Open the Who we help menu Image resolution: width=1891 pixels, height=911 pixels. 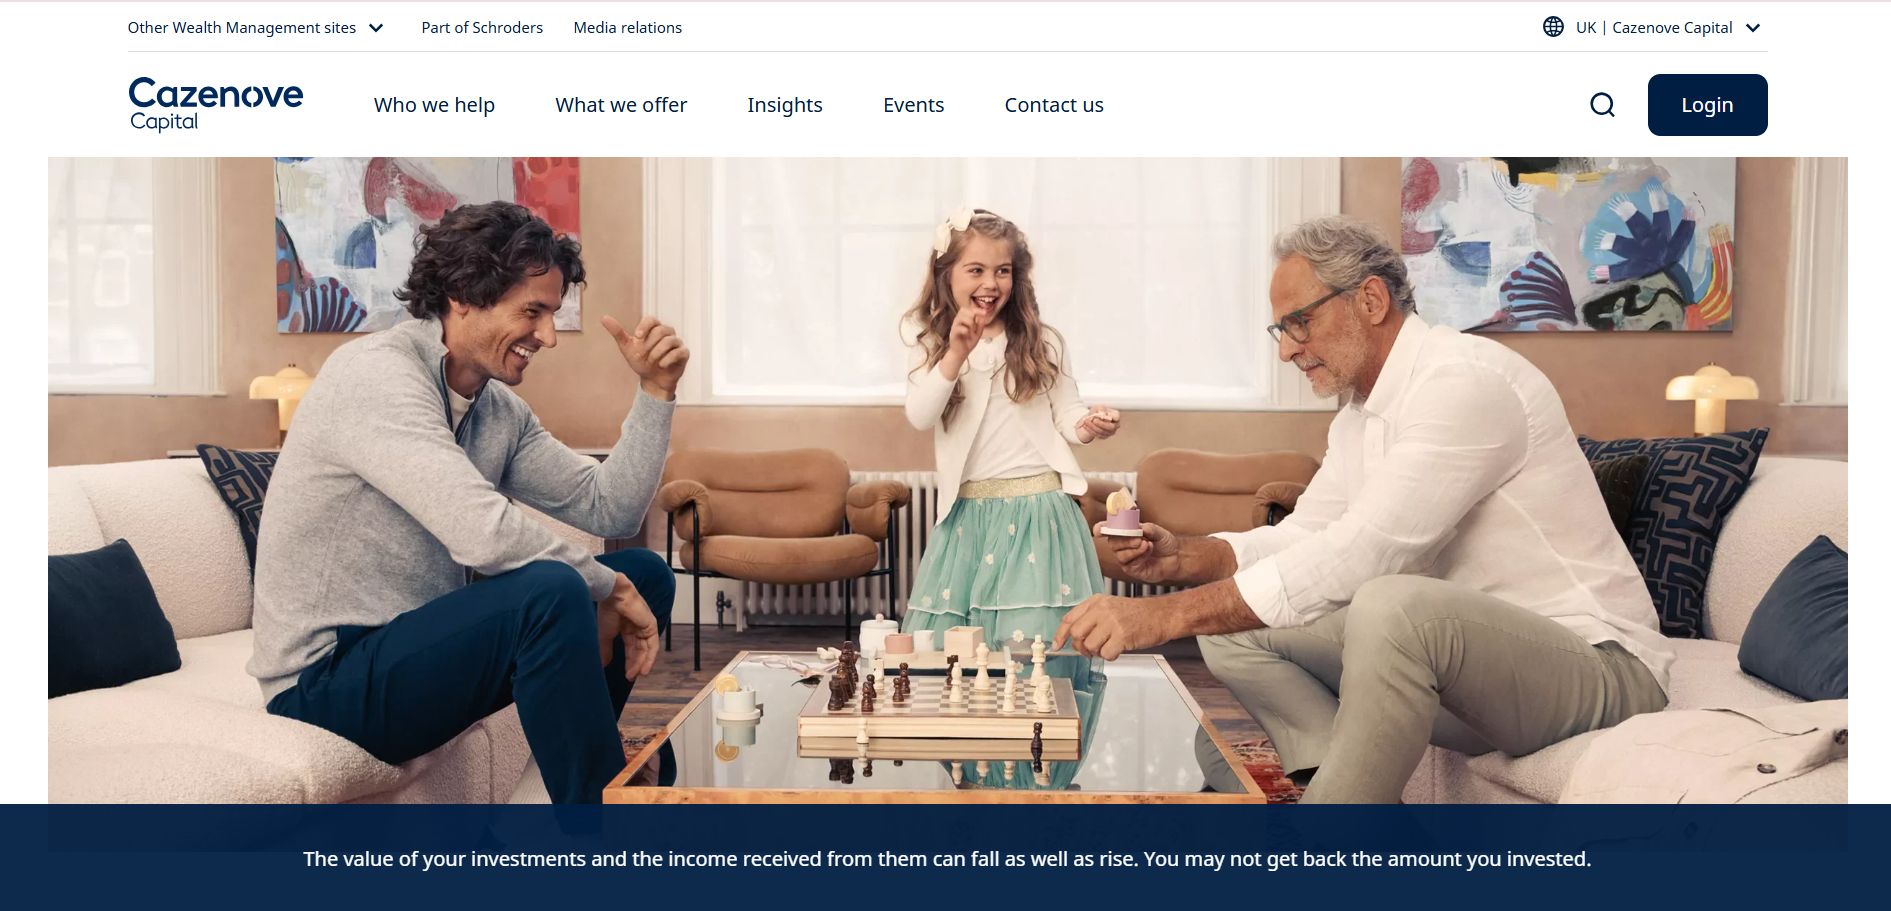click(x=434, y=105)
